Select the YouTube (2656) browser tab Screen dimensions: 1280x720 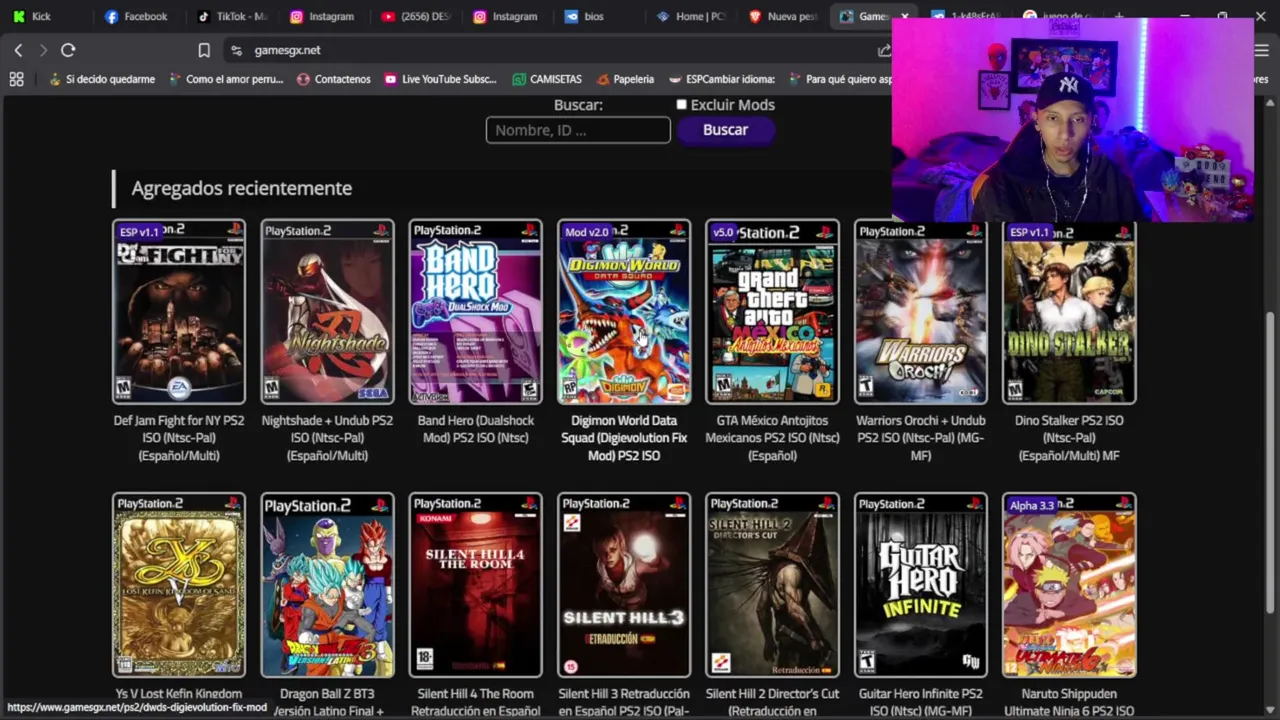tap(416, 16)
